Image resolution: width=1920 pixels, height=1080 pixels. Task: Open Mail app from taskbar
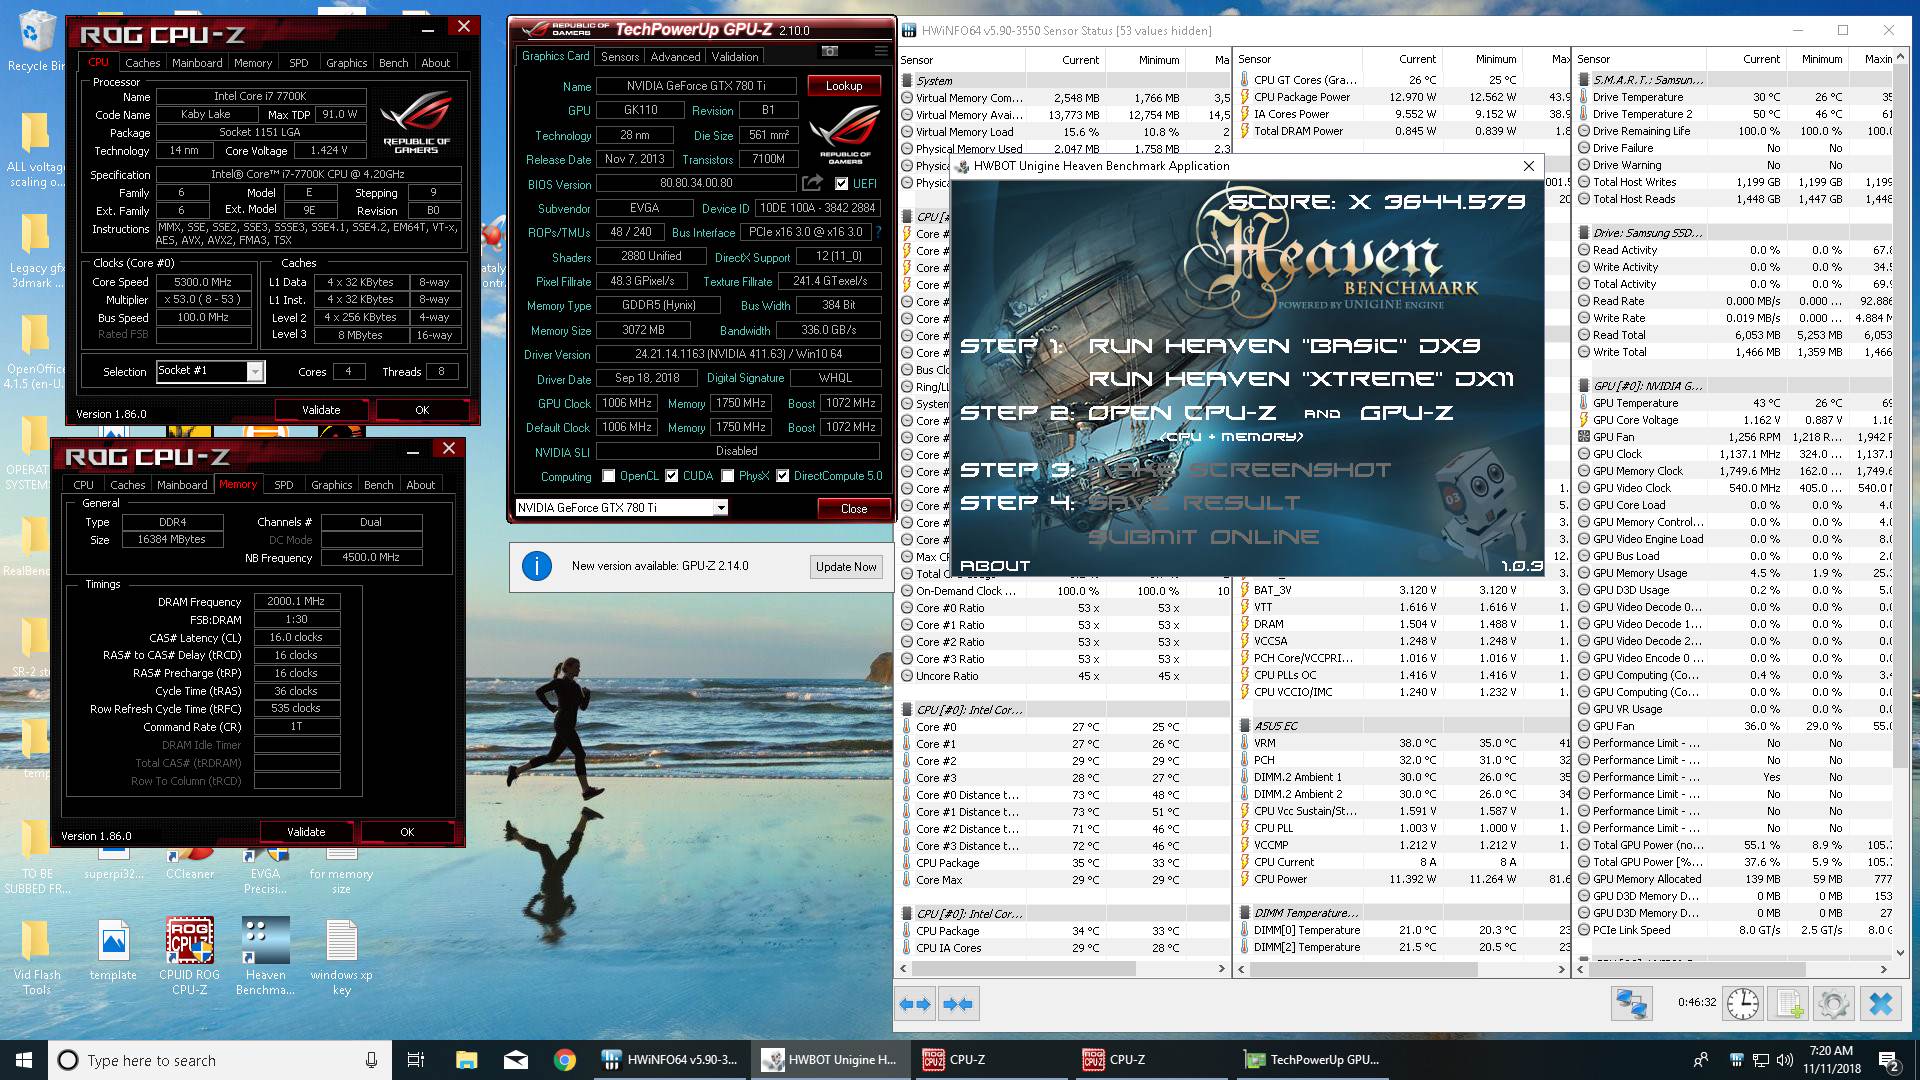[516, 1060]
